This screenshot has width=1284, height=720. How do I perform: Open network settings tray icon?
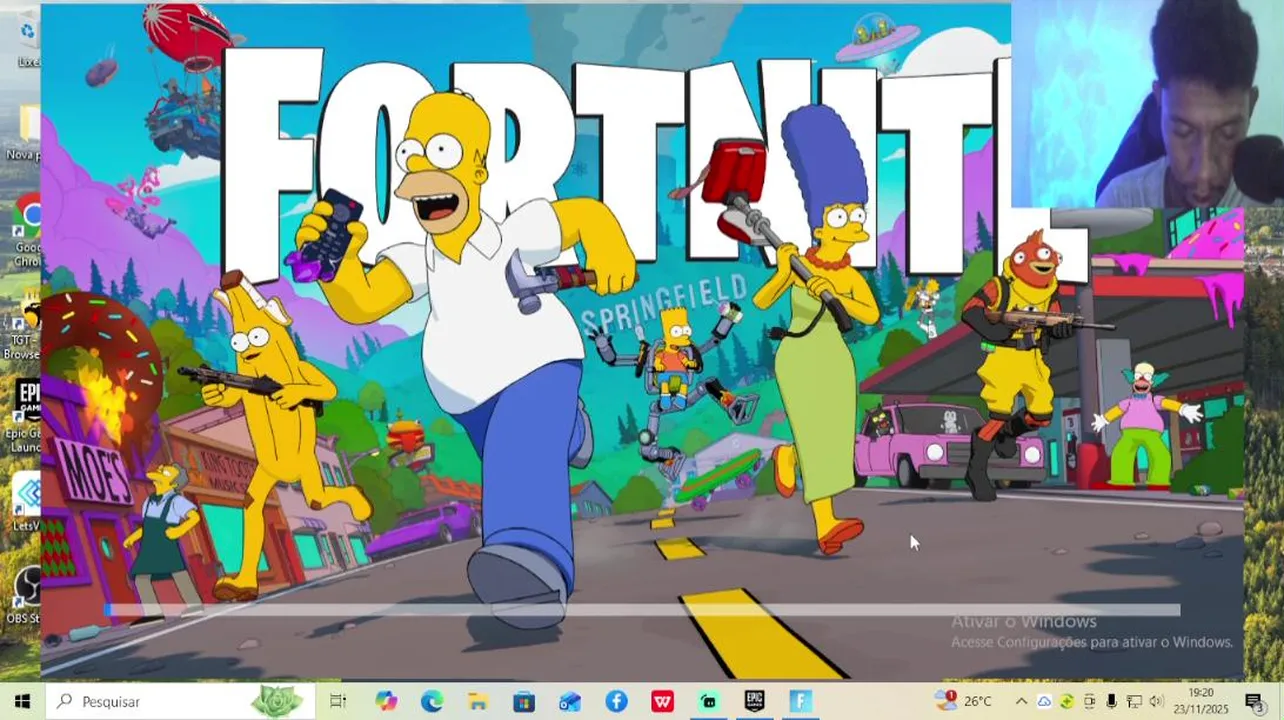tap(1134, 701)
